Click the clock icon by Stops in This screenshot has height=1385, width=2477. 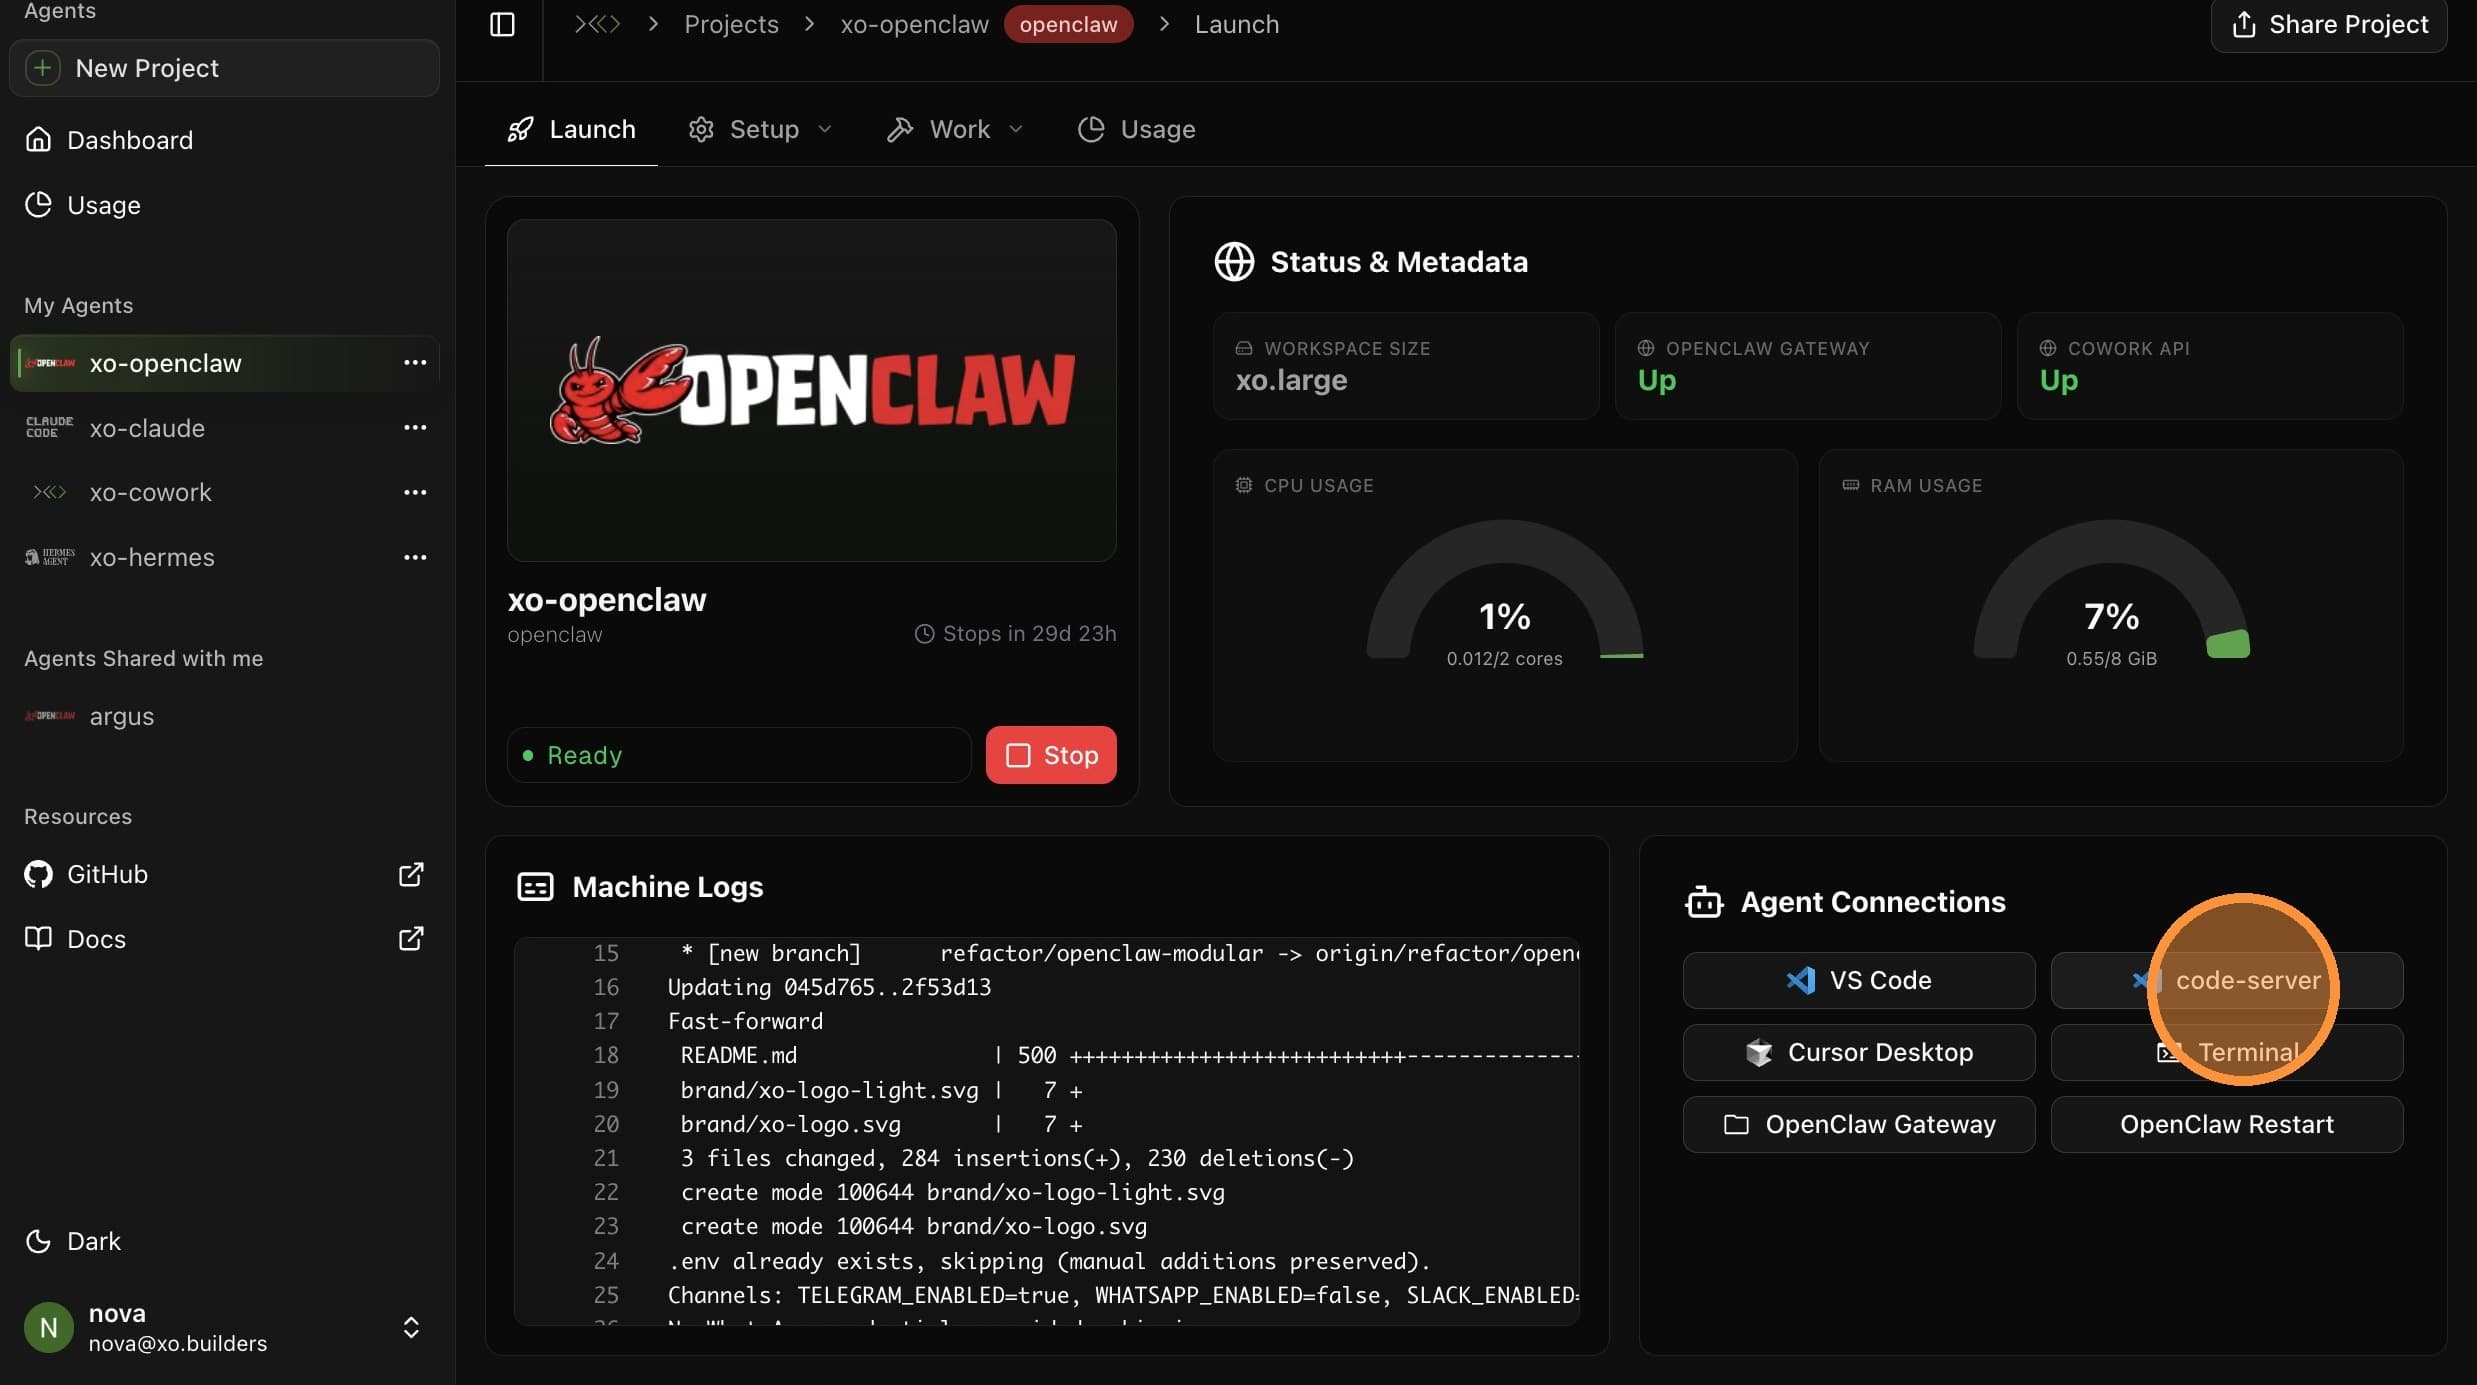coord(924,633)
